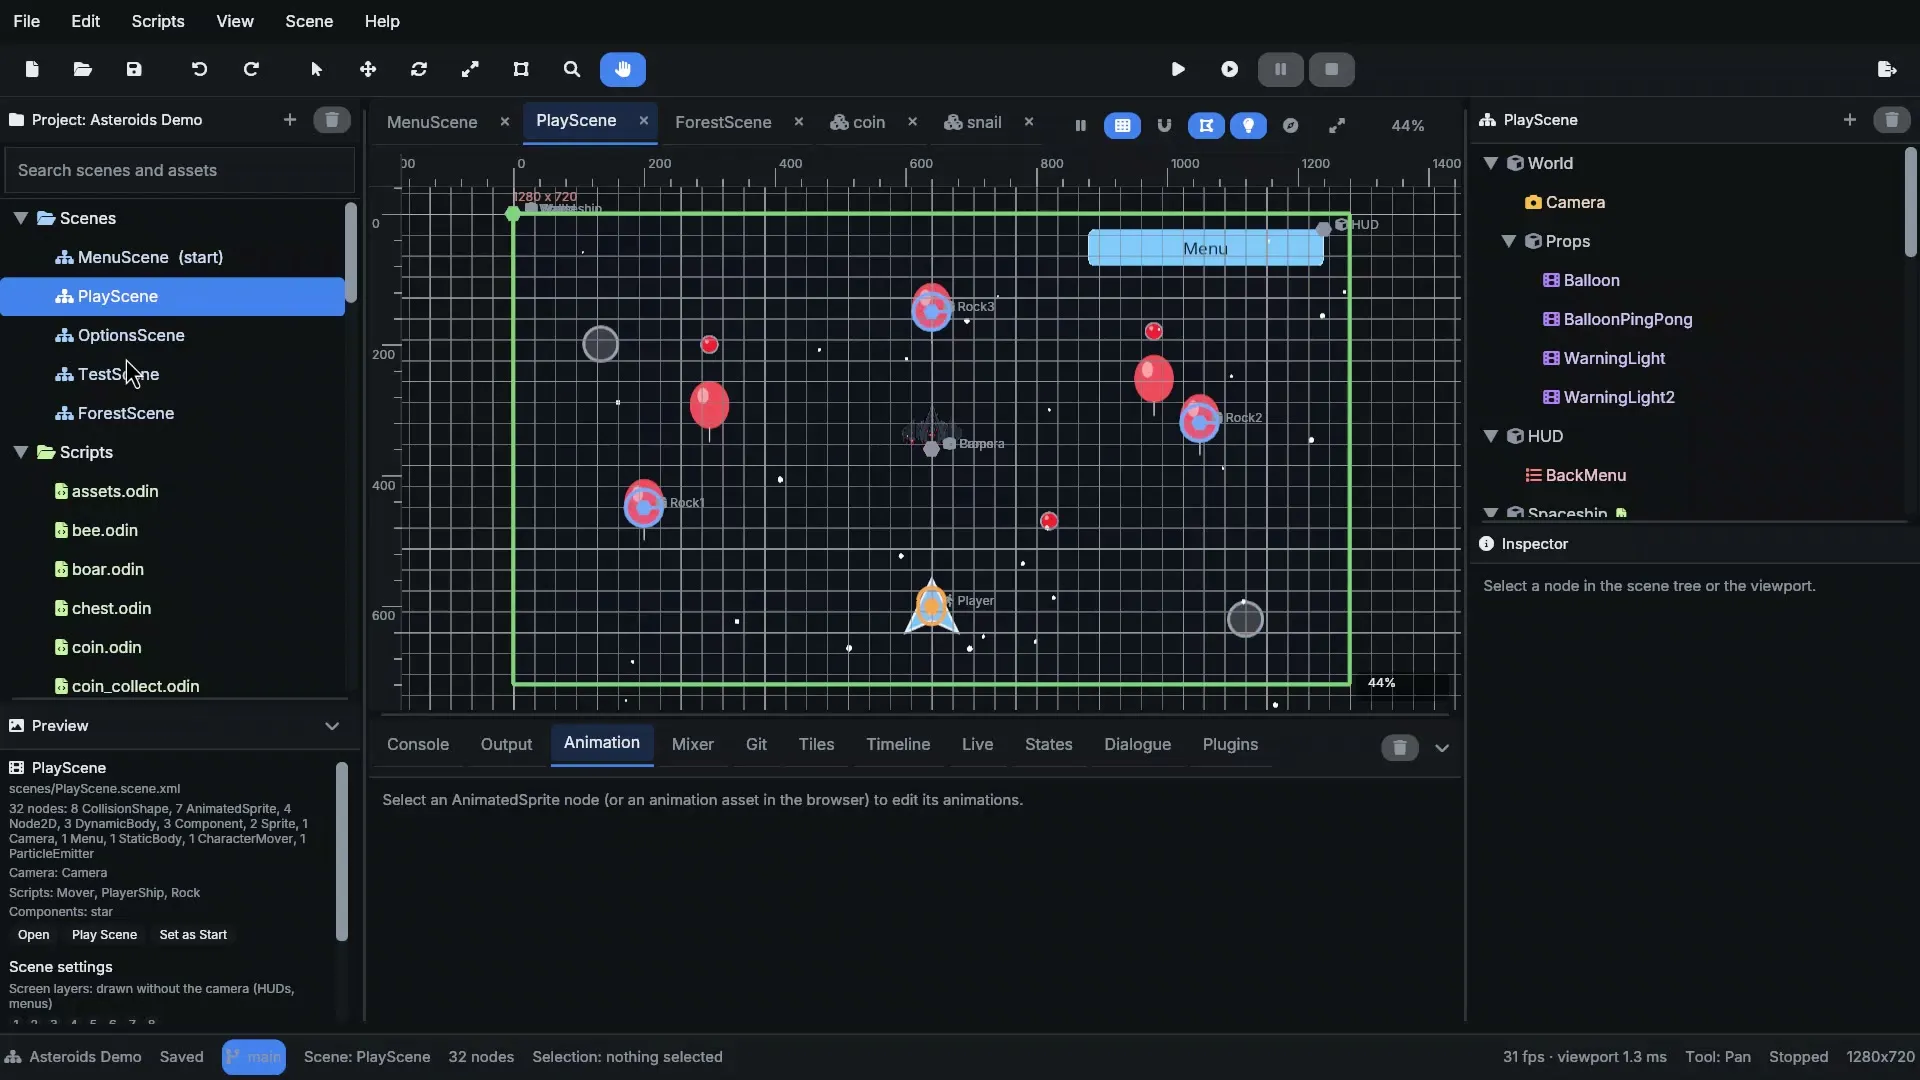The height and width of the screenshot is (1080, 1920).
Task: Add a node in the PlayScene tree
Action: [1850, 120]
